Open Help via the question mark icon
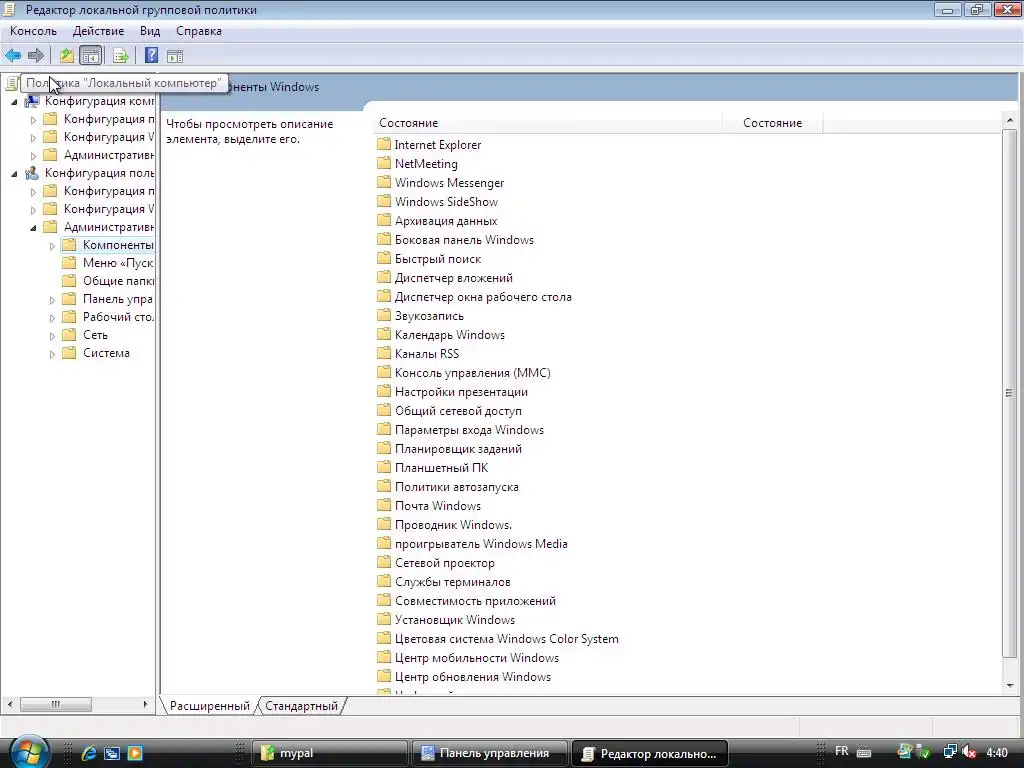1024x768 pixels. [152, 56]
